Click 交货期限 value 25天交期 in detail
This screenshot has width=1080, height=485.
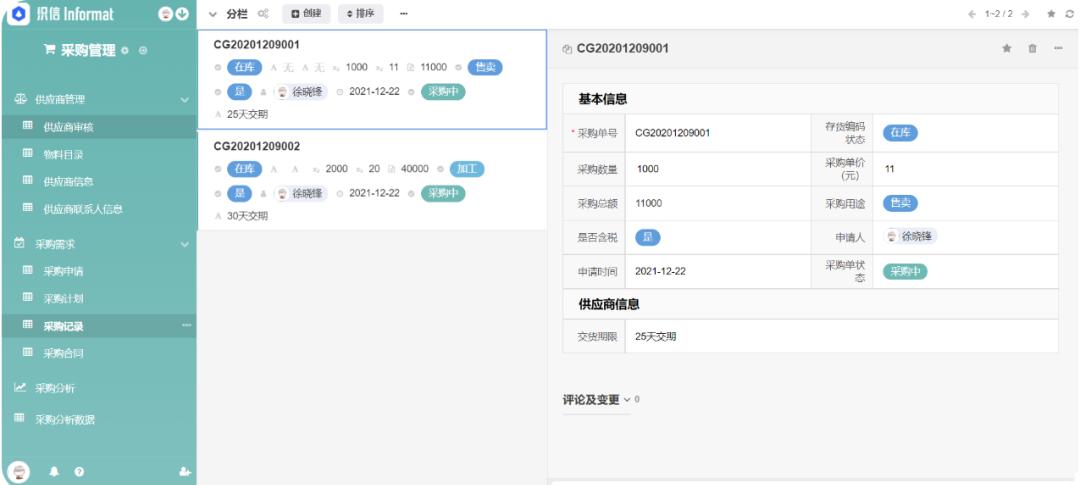pos(656,337)
